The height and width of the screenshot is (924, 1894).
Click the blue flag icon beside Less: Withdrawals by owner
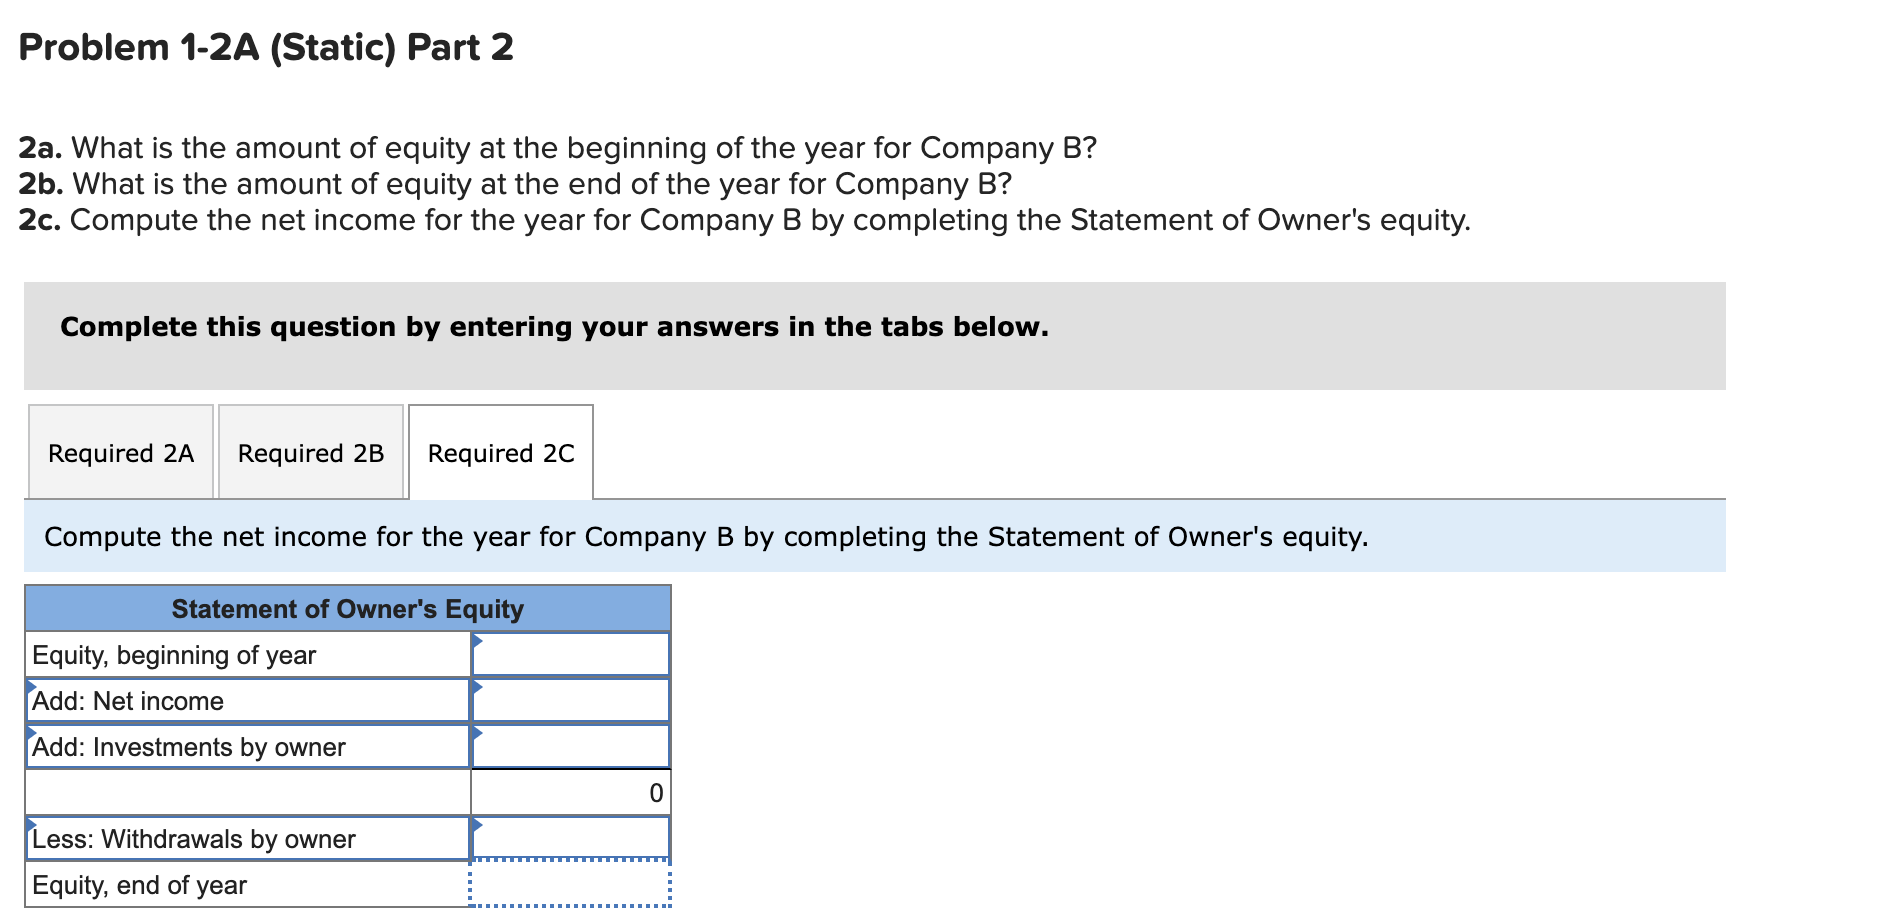(478, 825)
